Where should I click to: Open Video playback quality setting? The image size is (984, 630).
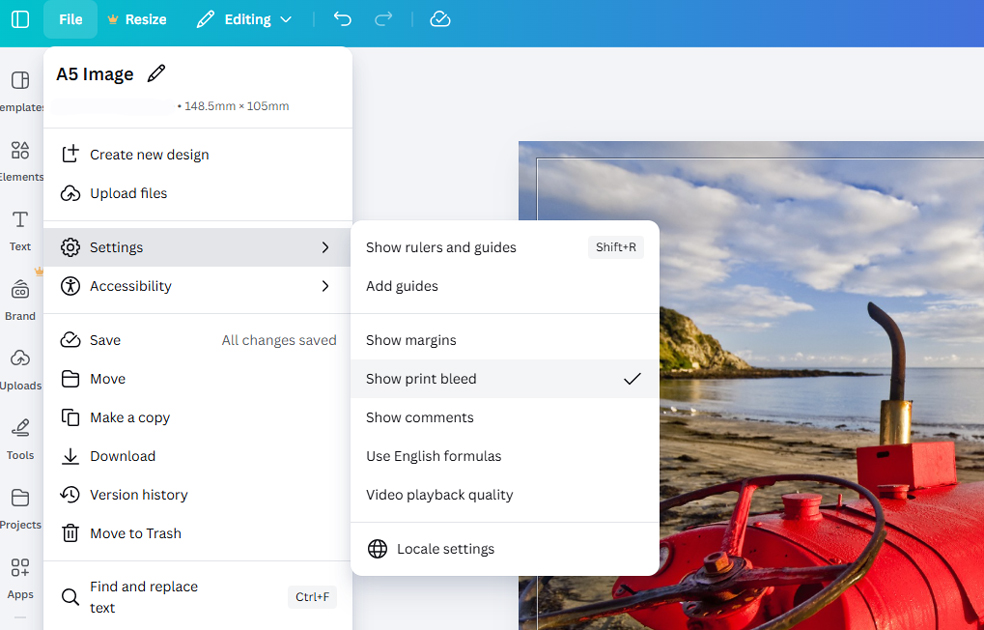click(x=505, y=495)
